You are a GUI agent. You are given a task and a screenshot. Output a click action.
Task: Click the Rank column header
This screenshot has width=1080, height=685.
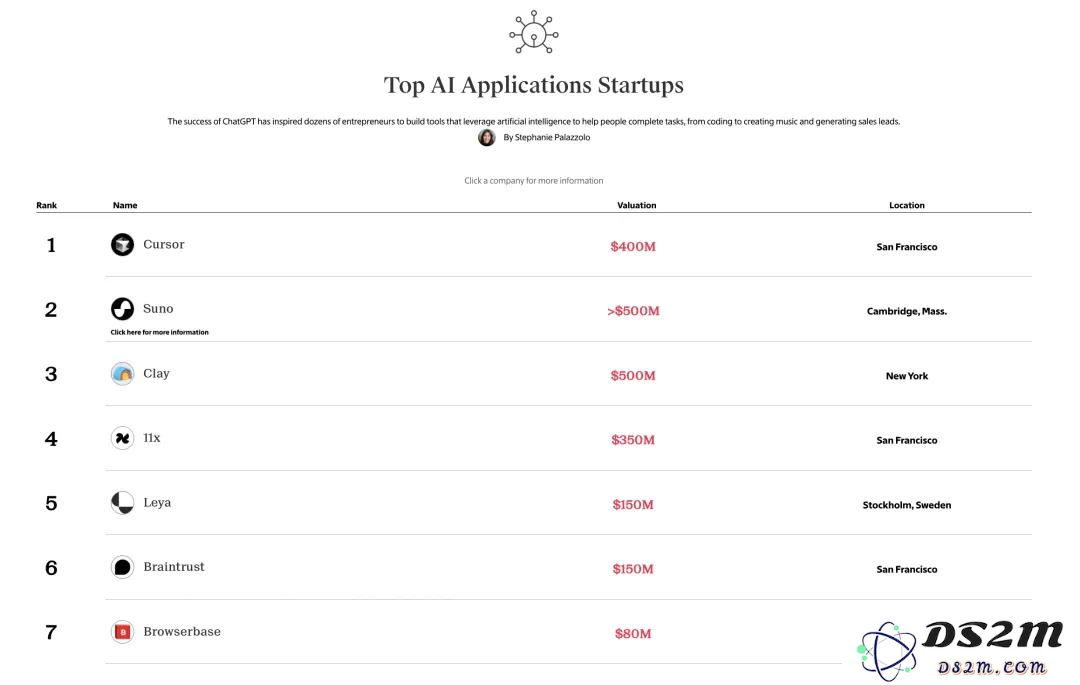(x=47, y=205)
